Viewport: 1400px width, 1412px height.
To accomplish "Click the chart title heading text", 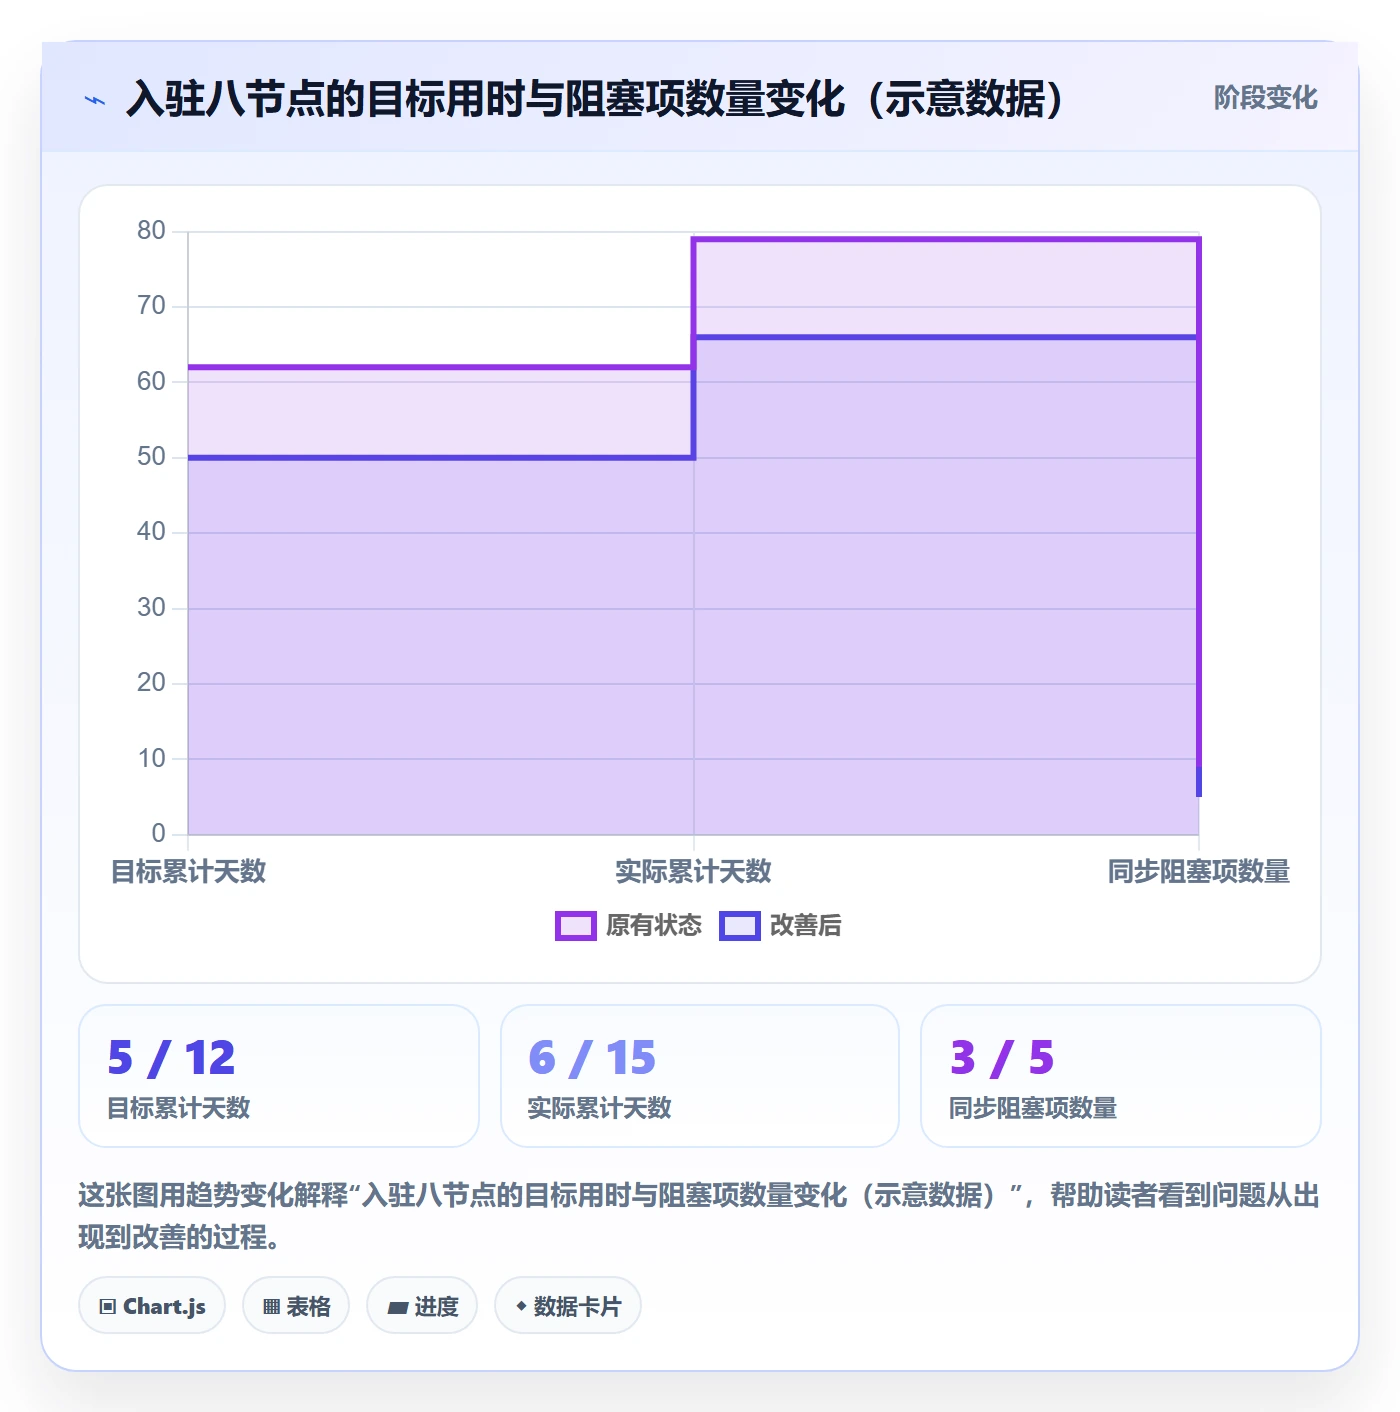I will (595, 99).
